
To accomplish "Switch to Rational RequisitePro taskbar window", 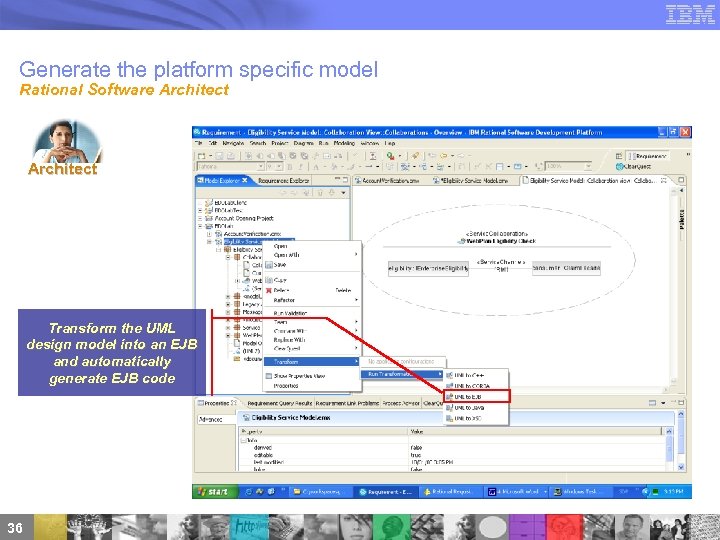I will click(451, 492).
